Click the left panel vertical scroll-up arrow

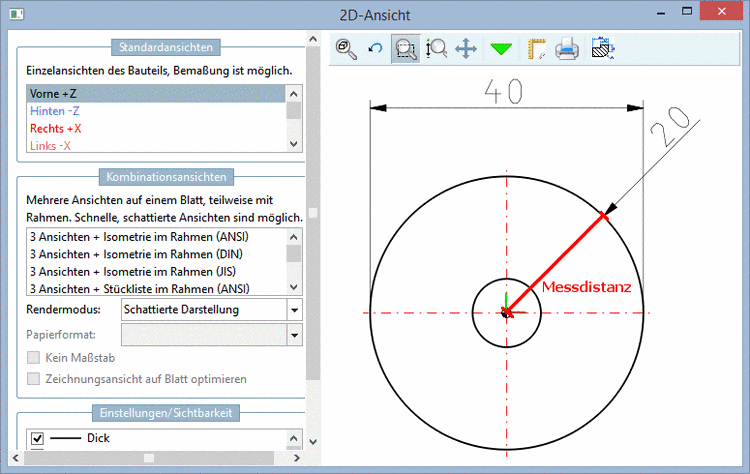313,39
